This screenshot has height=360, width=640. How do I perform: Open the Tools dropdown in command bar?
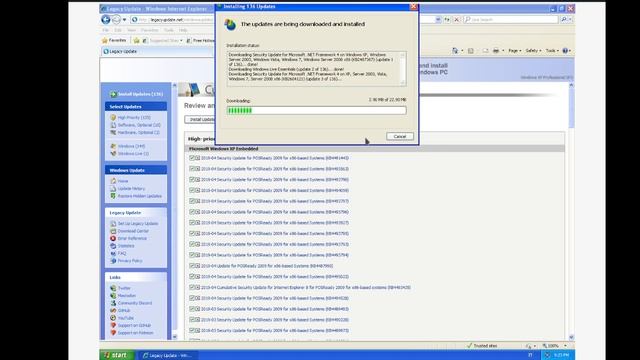tap(551, 51)
